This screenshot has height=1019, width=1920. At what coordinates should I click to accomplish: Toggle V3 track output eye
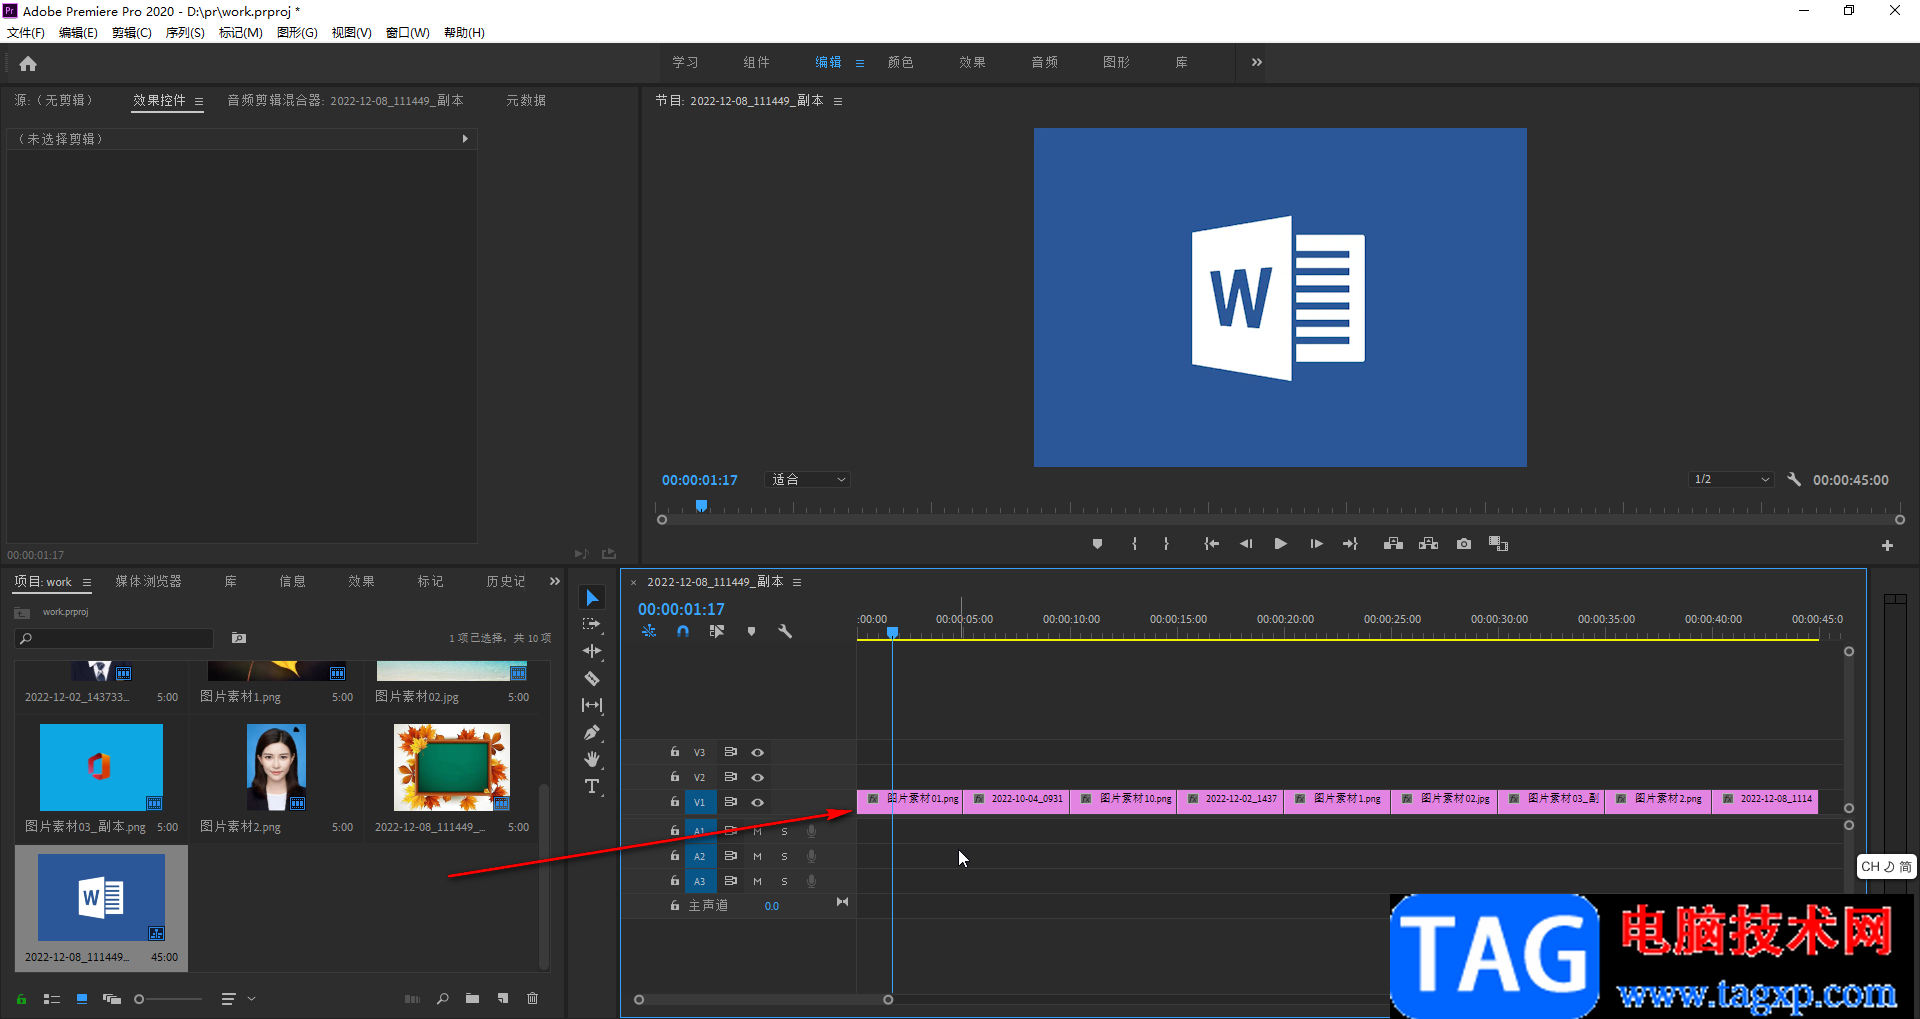tap(758, 752)
